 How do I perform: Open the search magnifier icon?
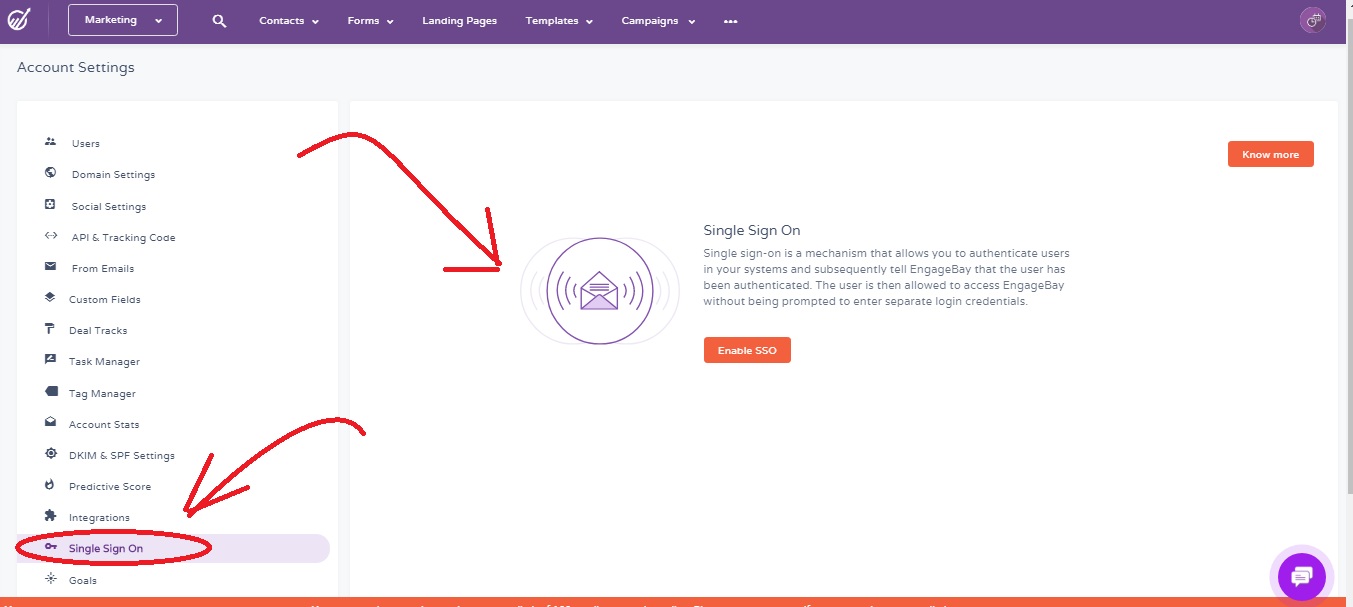click(x=220, y=21)
